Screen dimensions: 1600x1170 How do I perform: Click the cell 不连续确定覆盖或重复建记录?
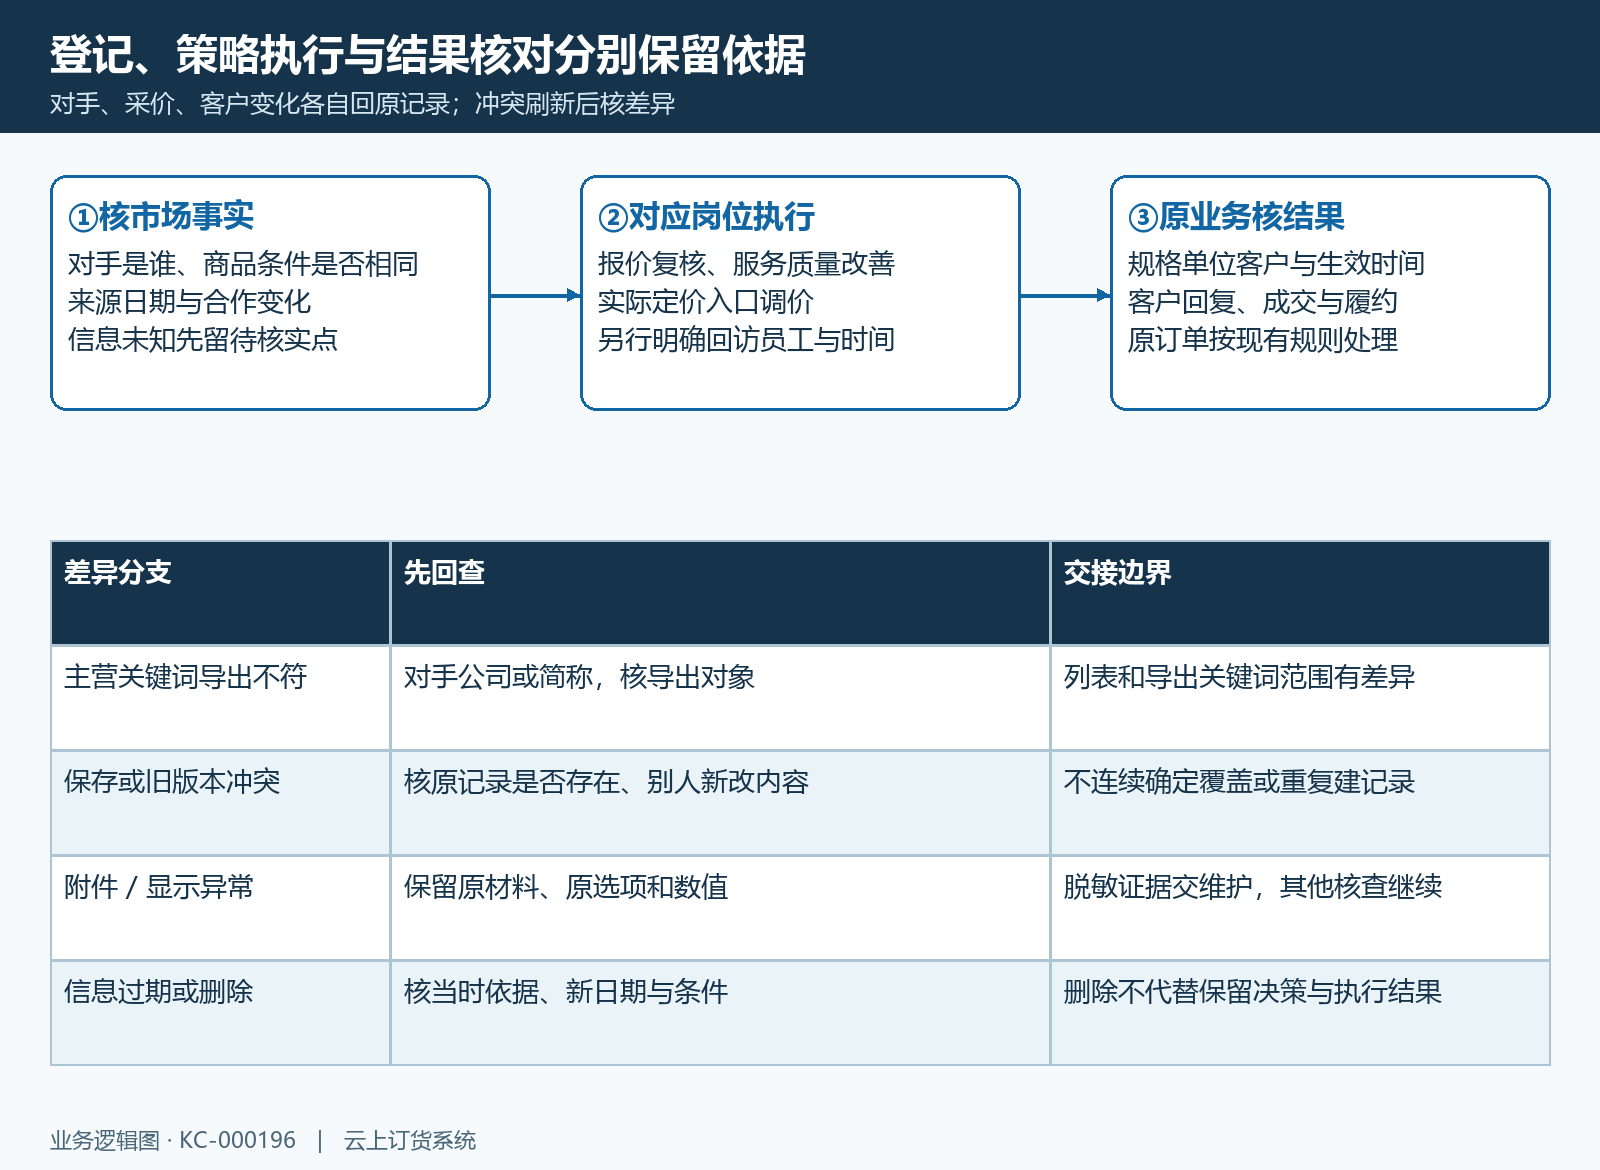tap(1300, 803)
